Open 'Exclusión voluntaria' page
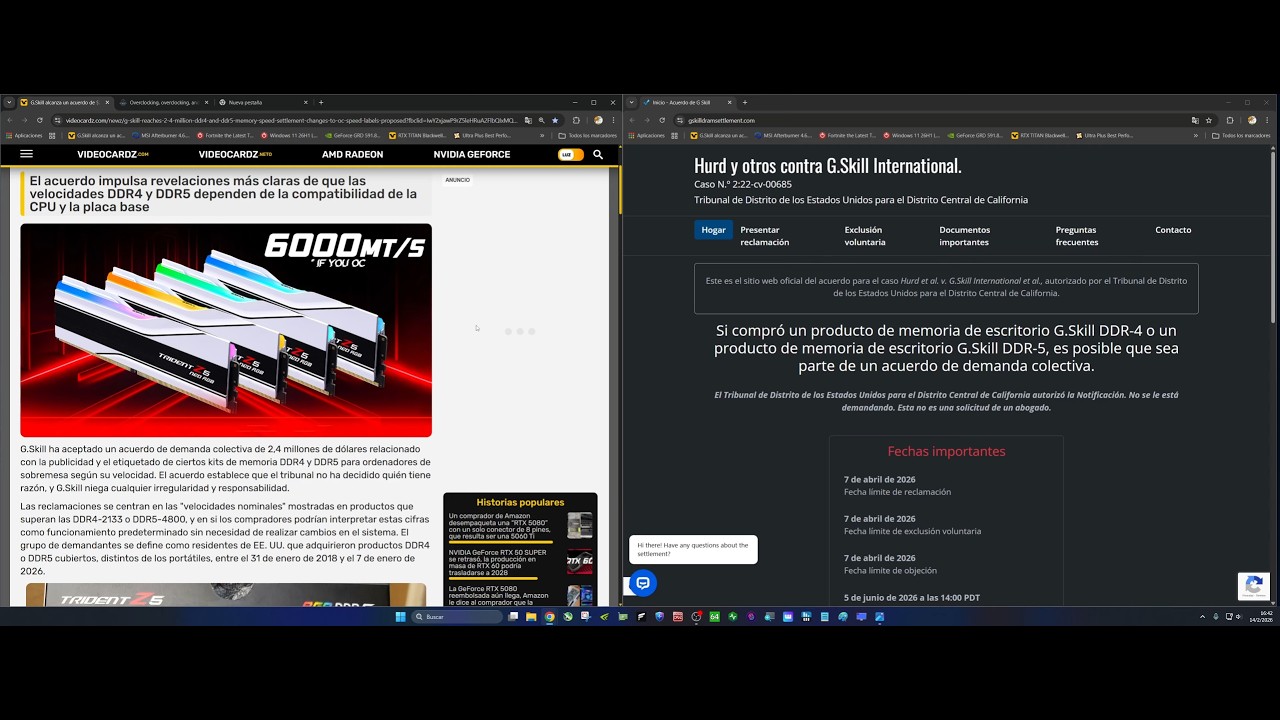This screenshot has height=720, width=1280. pos(865,236)
